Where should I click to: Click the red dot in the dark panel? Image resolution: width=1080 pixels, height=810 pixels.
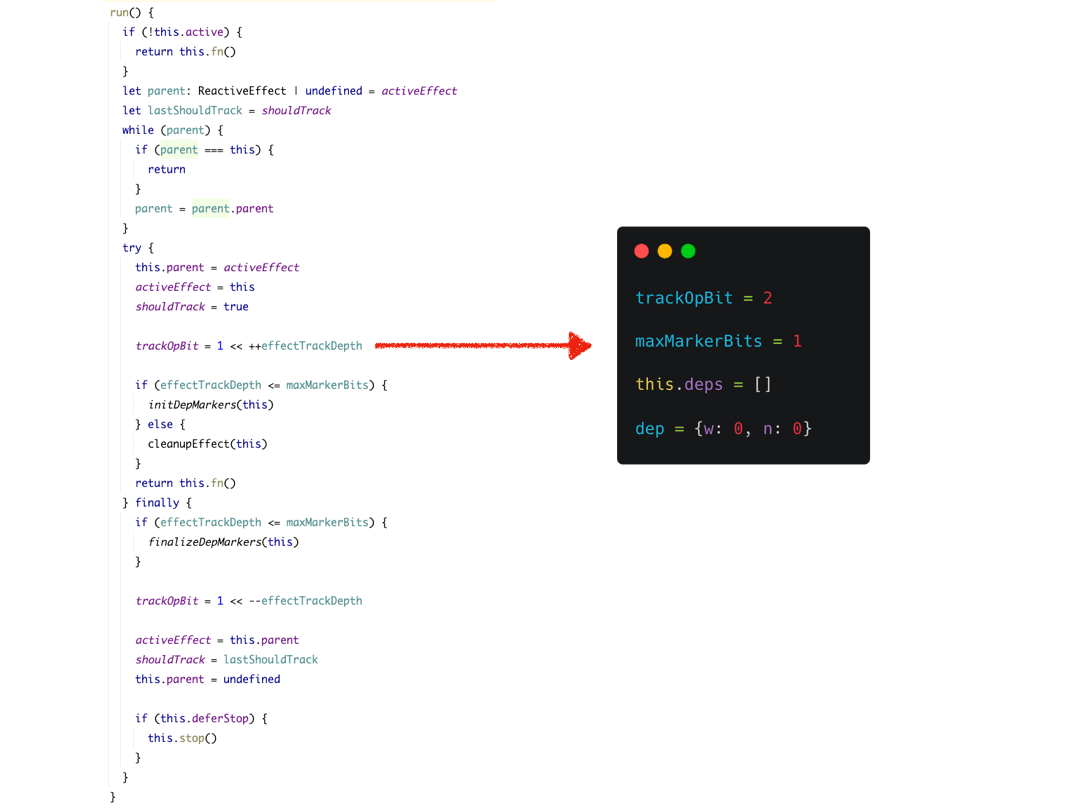click(642, 251)
